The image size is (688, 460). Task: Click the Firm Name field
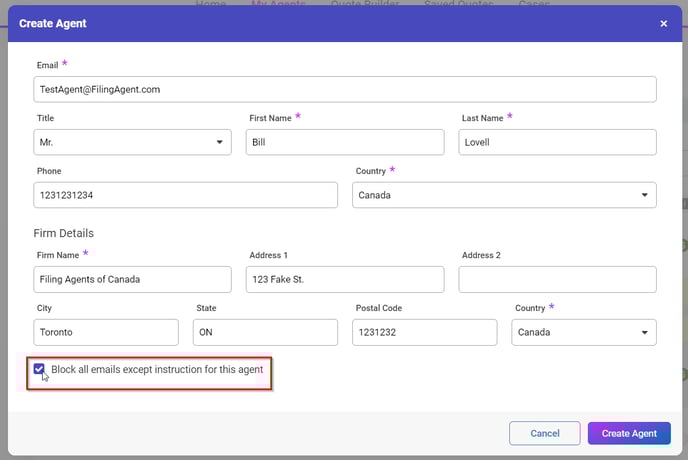pos(133,279)
